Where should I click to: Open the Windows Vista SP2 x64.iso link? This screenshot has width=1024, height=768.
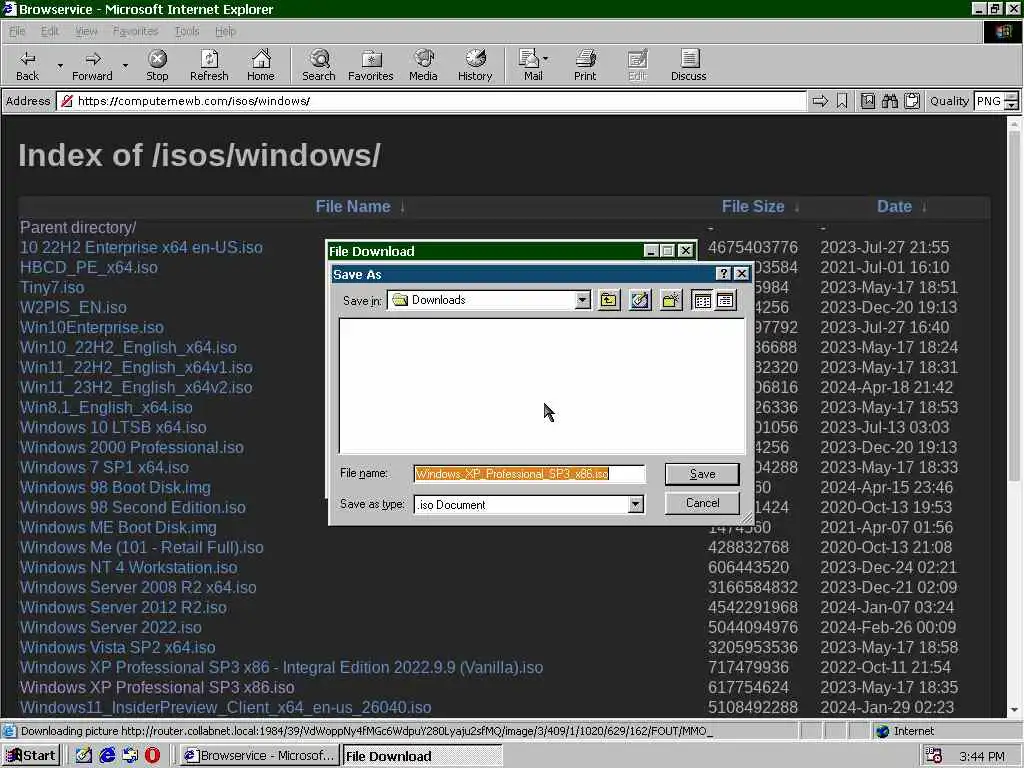118,647
